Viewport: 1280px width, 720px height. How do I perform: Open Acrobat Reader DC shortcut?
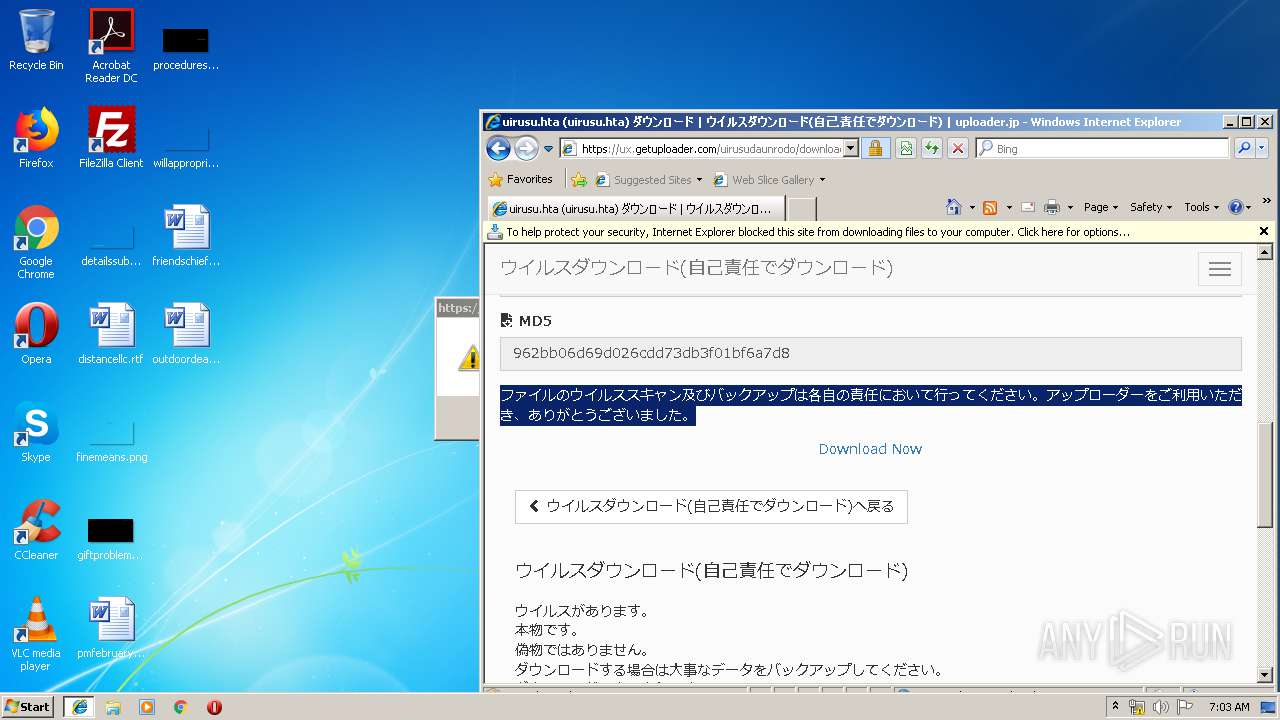111,45
